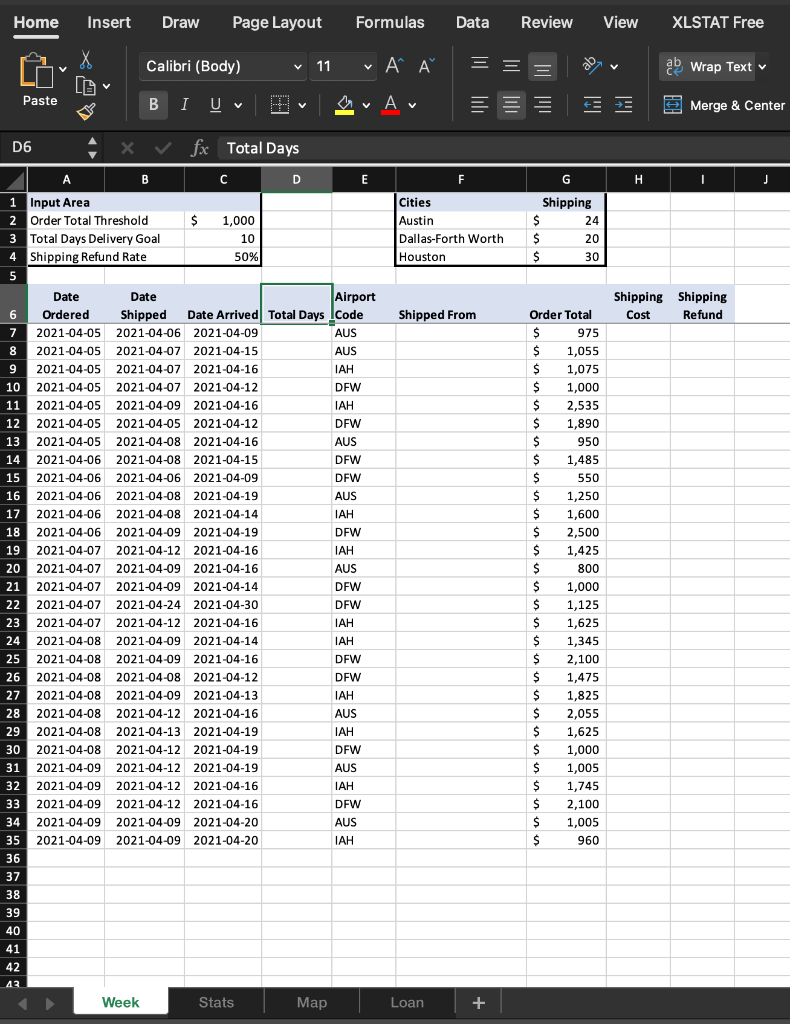Click the fx Insert Function icon
Screen dimensions: 790x1024
coord(199,148)
